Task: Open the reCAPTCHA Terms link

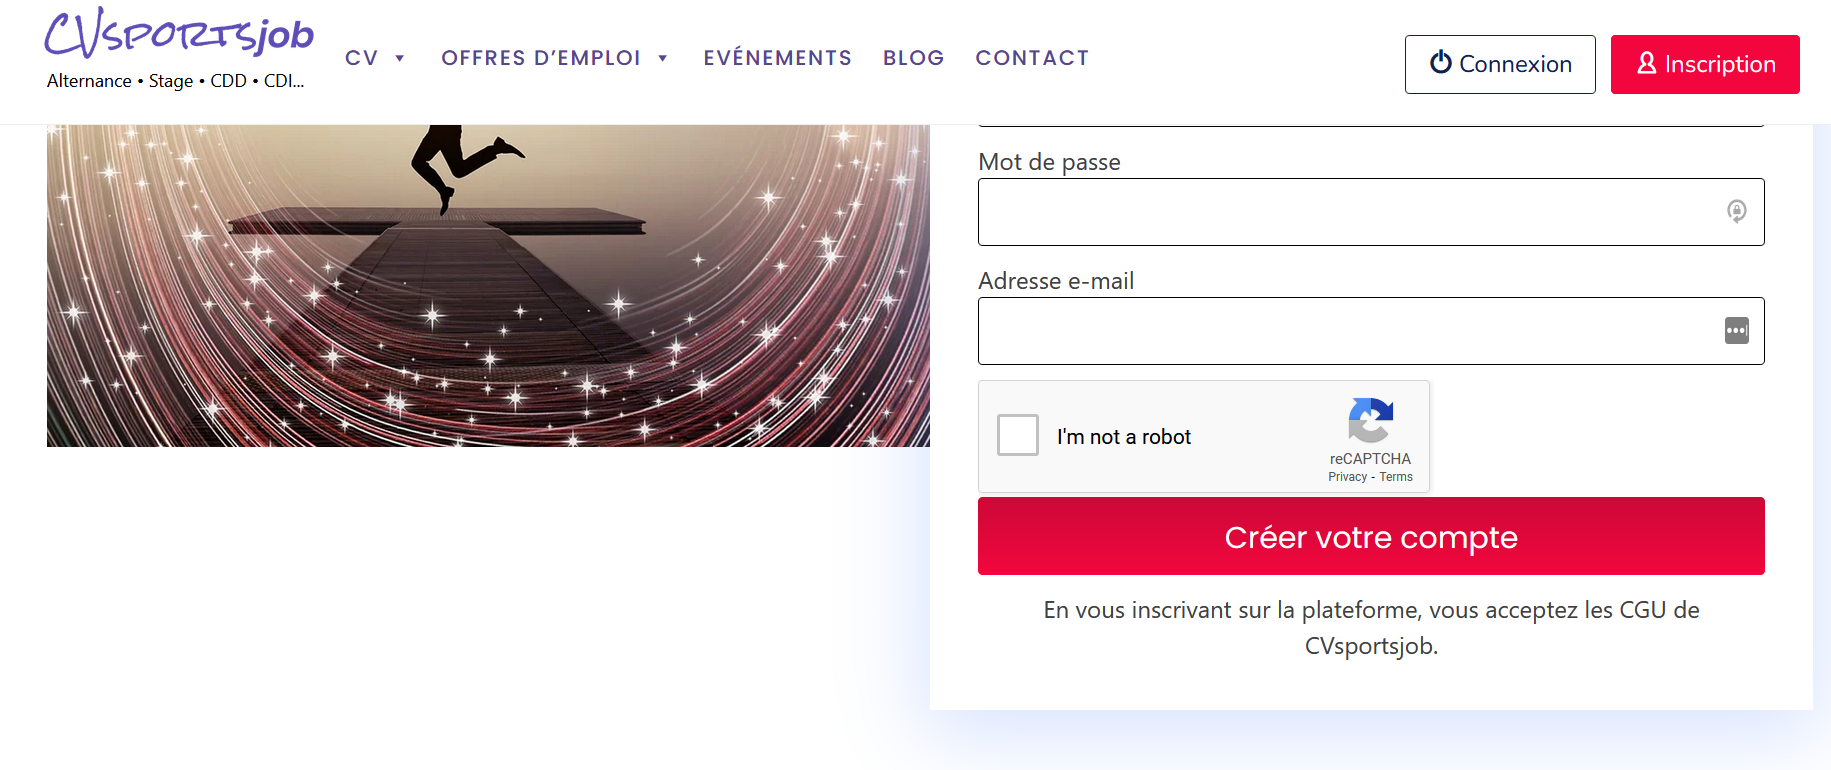Action: point(1396,477)
